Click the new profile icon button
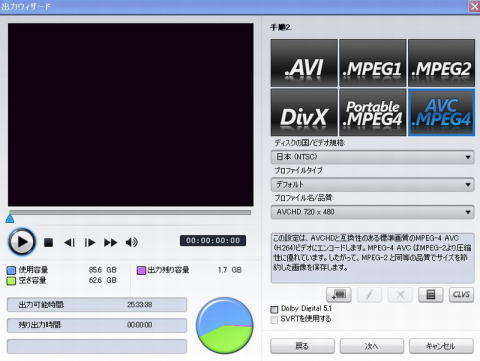Screen dimensions: 480x361 coord(339,295)
